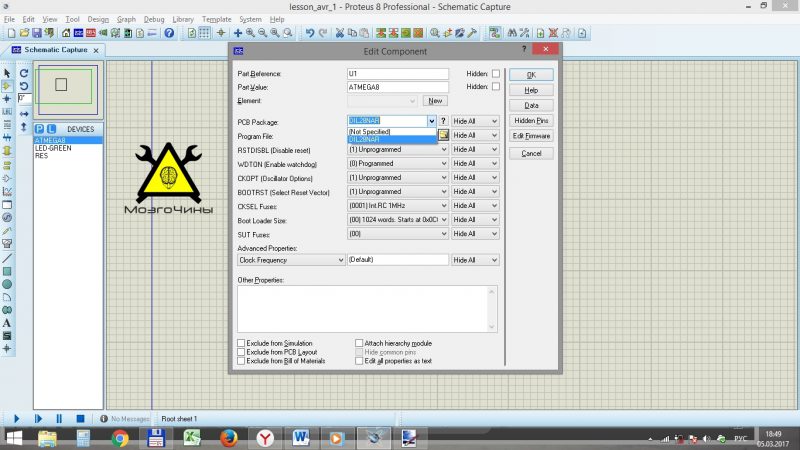
Task: Click the Open Project folder icon
Action: [24, 33]
